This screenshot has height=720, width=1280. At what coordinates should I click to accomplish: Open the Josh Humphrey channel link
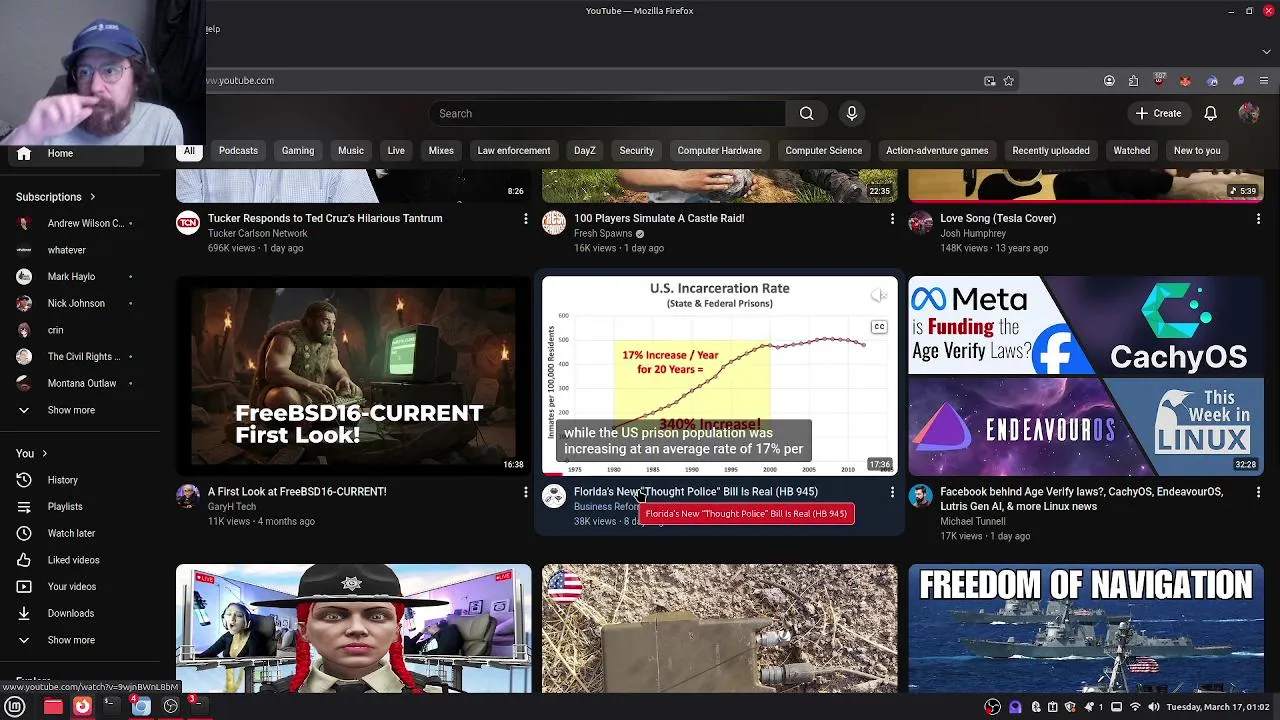tap(973, 233)
